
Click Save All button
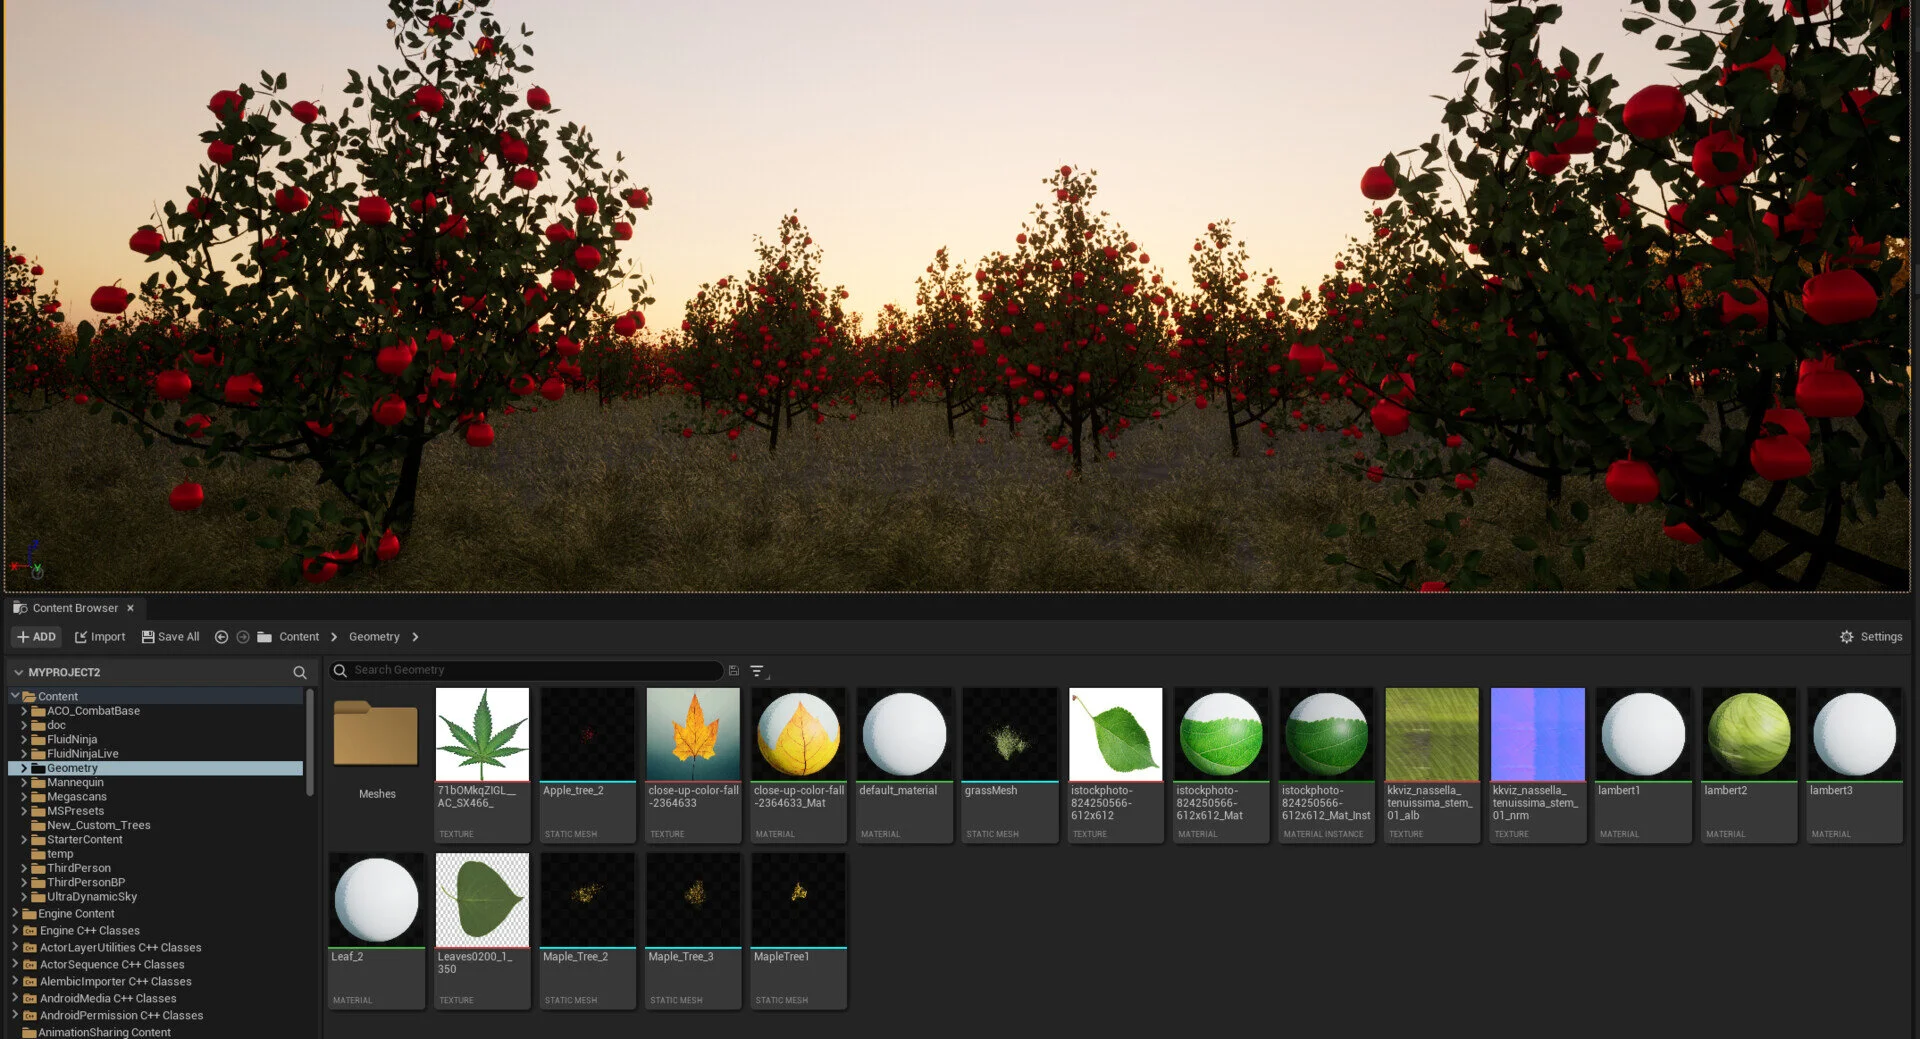pyautogui.click(x=170, y=637)
